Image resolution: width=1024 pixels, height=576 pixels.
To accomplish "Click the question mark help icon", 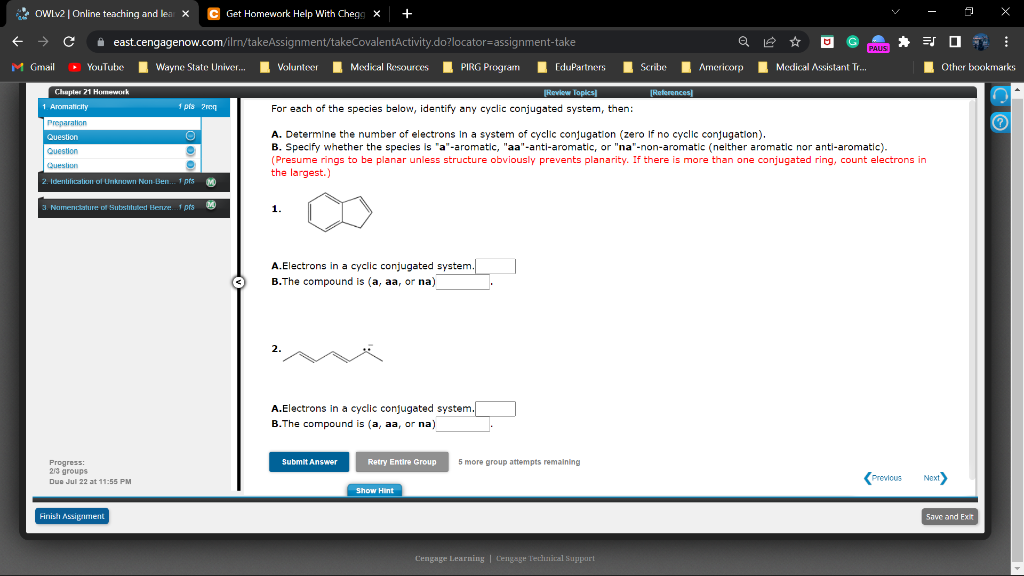I will tap(1000, 122).
